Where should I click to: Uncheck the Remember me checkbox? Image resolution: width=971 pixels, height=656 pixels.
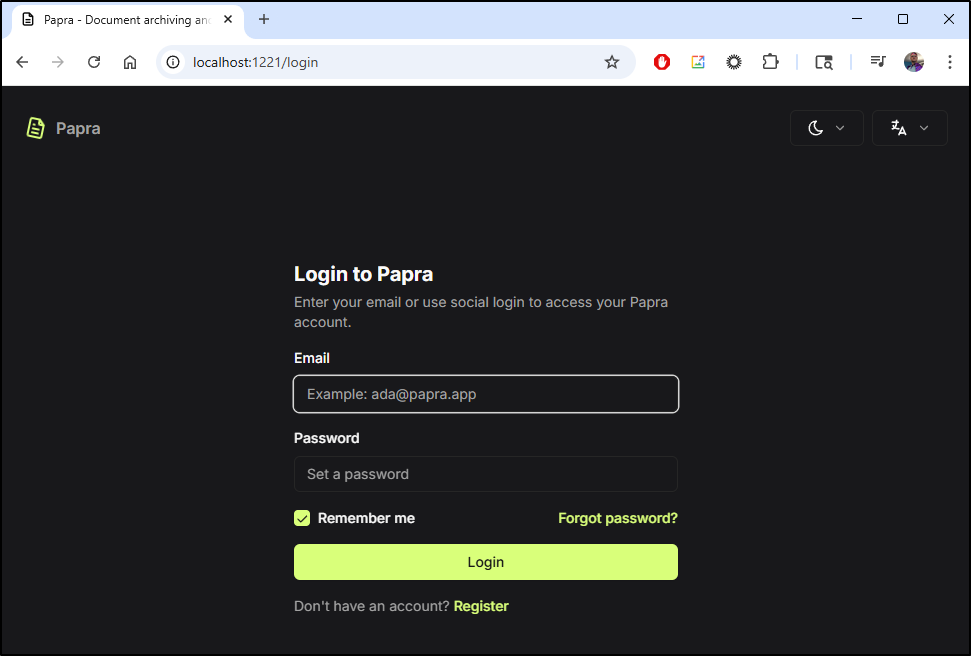pyautogui.click(x=302, y=518)
